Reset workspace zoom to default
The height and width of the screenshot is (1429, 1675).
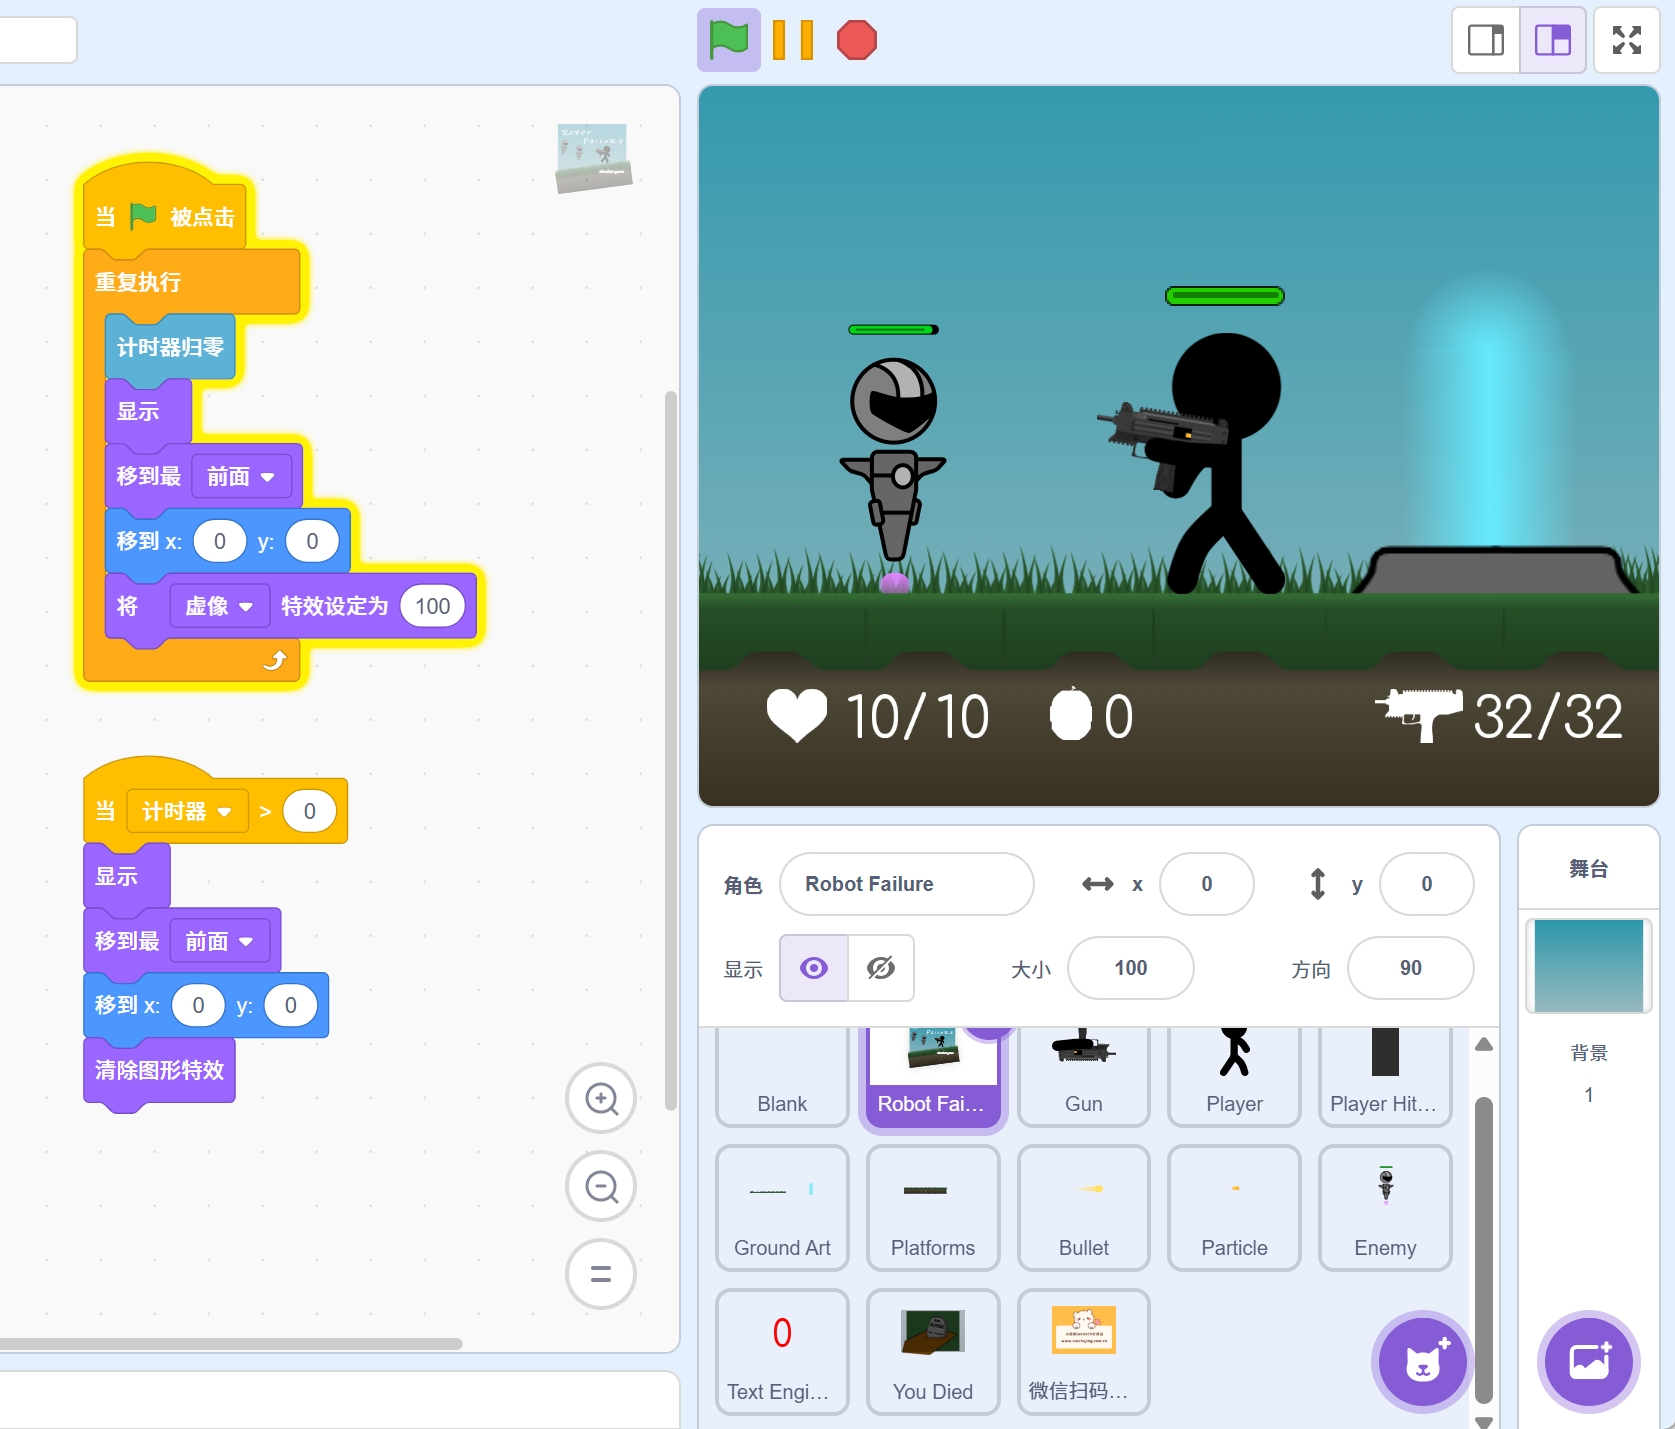click(601, 1274)
